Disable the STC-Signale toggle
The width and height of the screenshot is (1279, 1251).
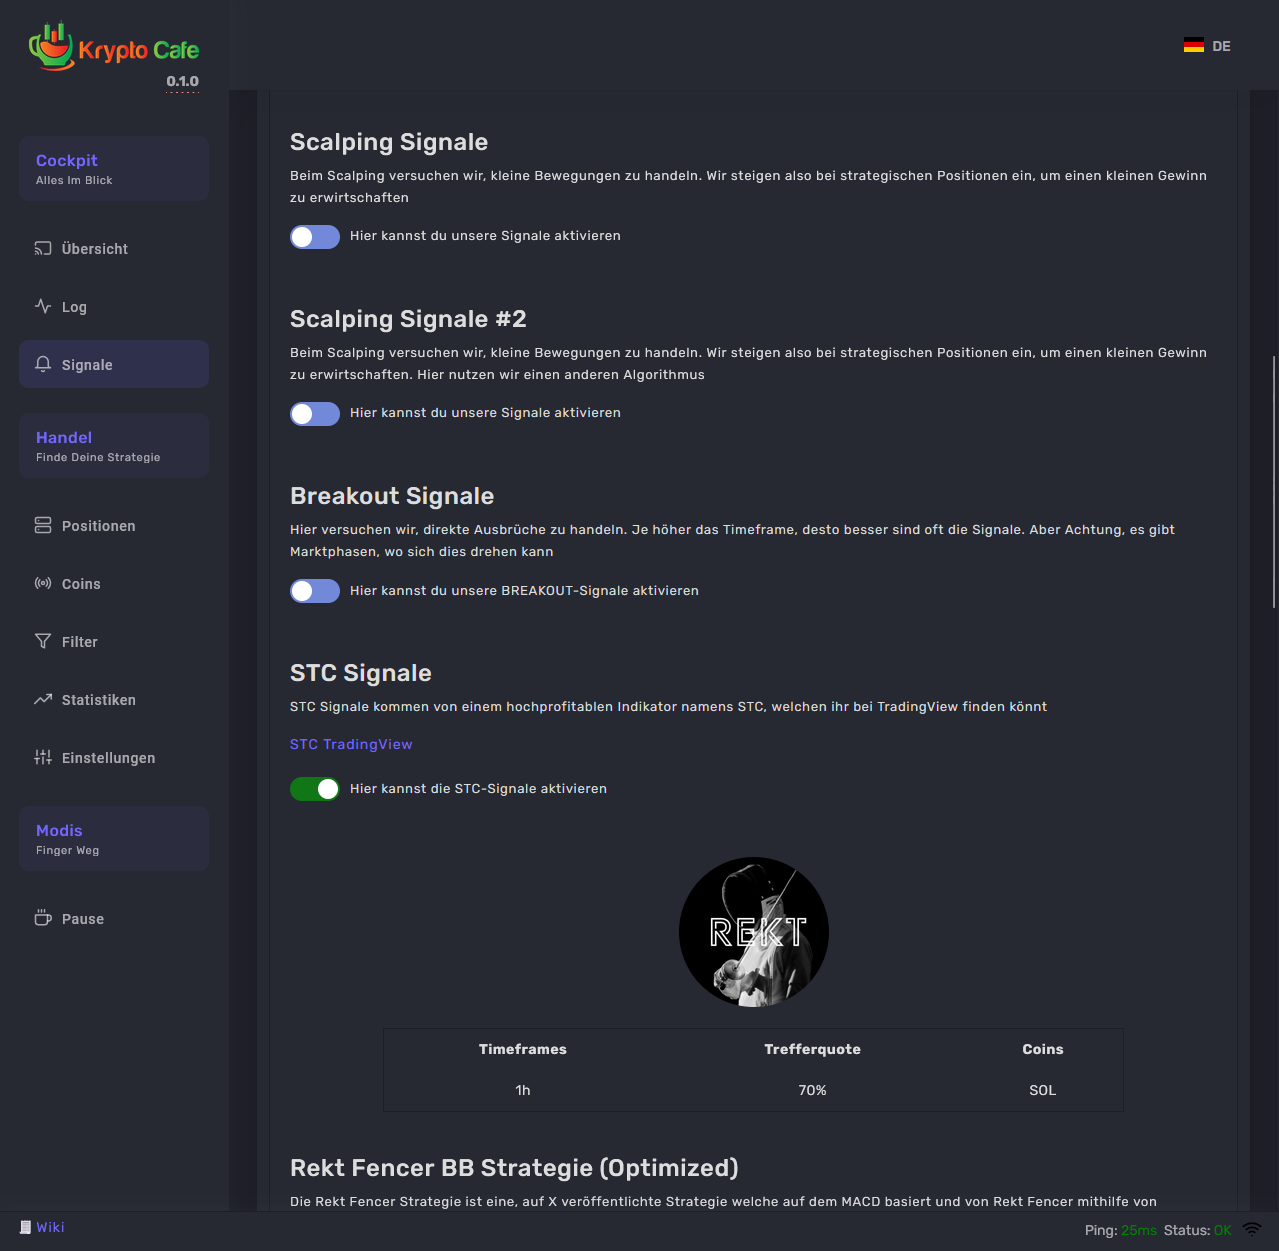coord(315,789)
